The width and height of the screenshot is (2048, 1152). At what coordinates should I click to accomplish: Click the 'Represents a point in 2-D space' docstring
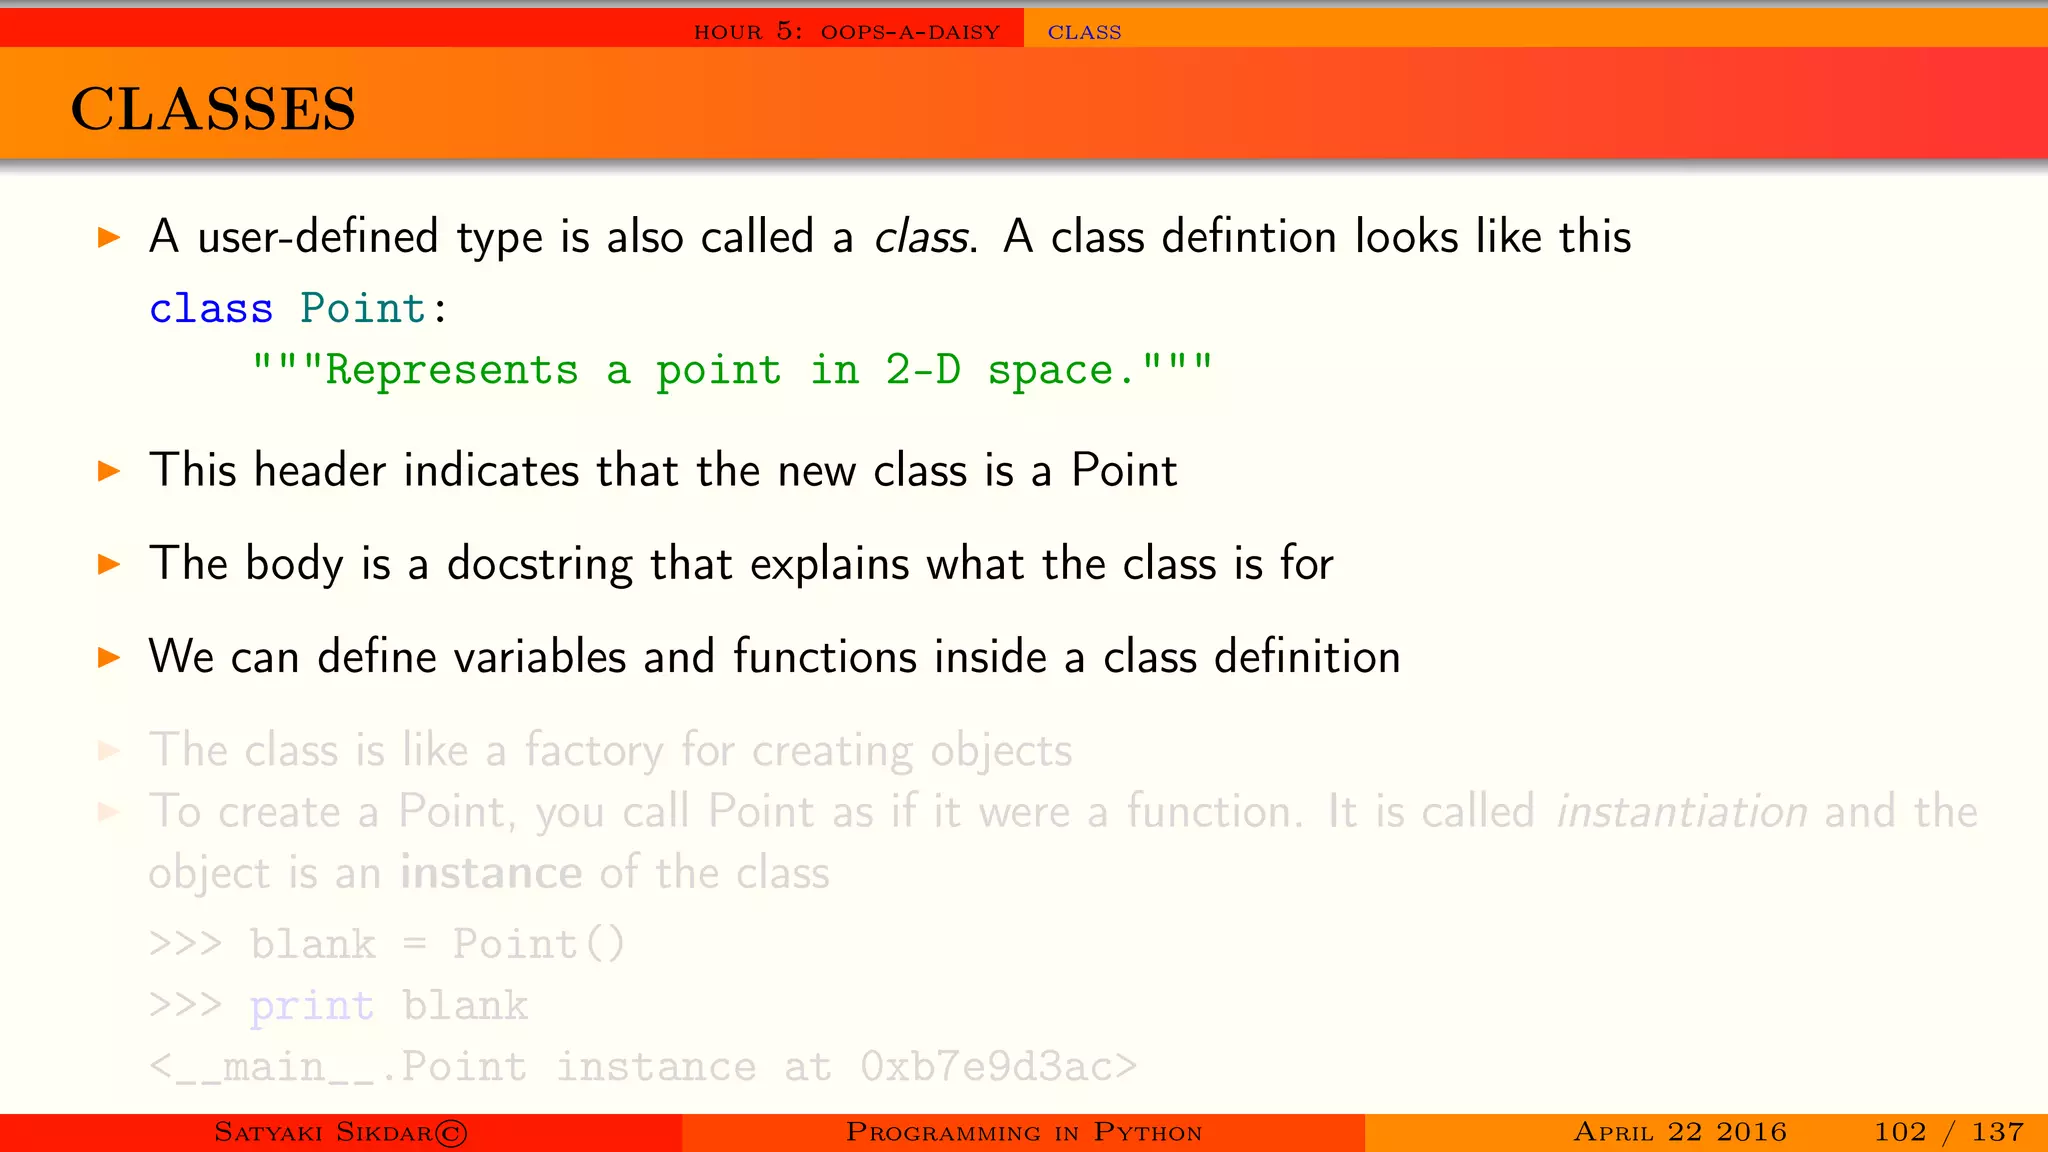click(x=732, y=370)
